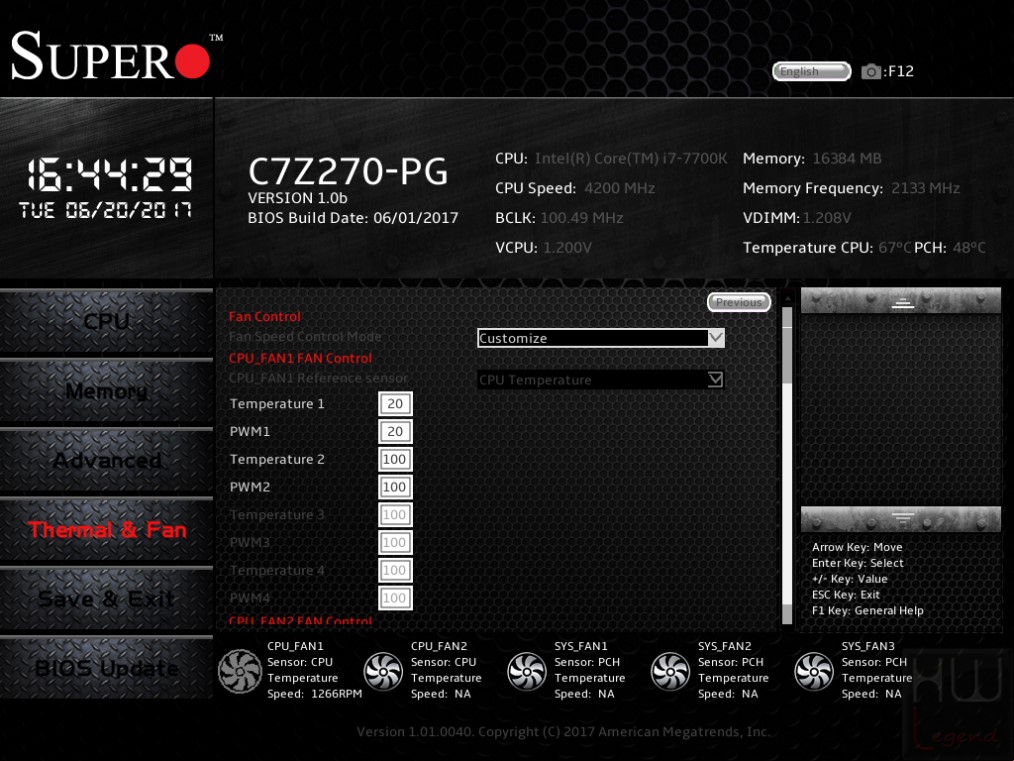The image size is (1014, 761).
Task: Click the CPU_FAN1 fan icon
Action: click(x=240, y=671)
